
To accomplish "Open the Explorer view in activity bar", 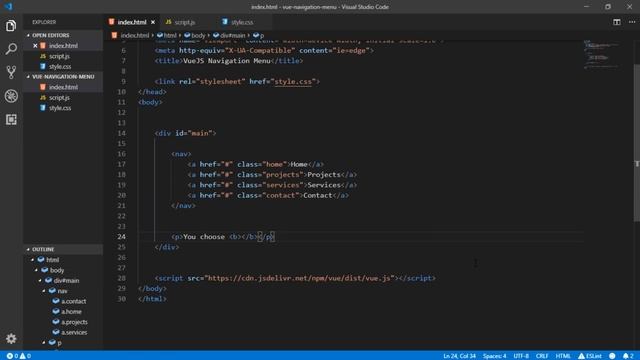I will (11, 26).
